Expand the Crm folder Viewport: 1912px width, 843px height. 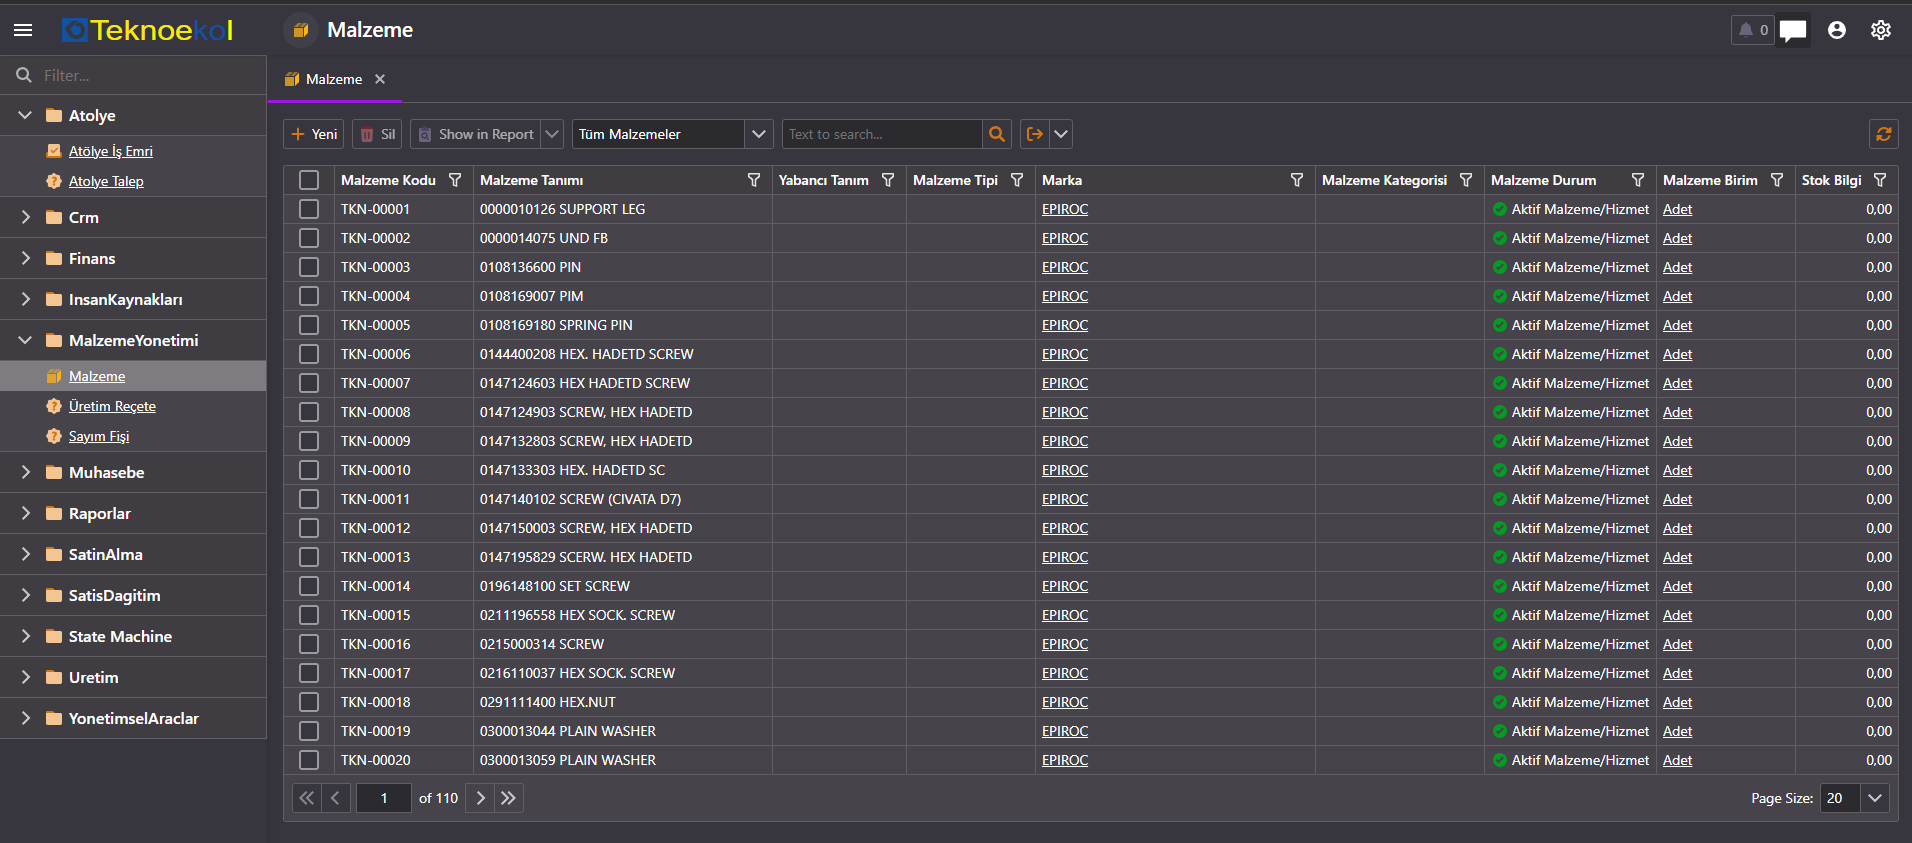pyautogui.click(x=25, y=217)
